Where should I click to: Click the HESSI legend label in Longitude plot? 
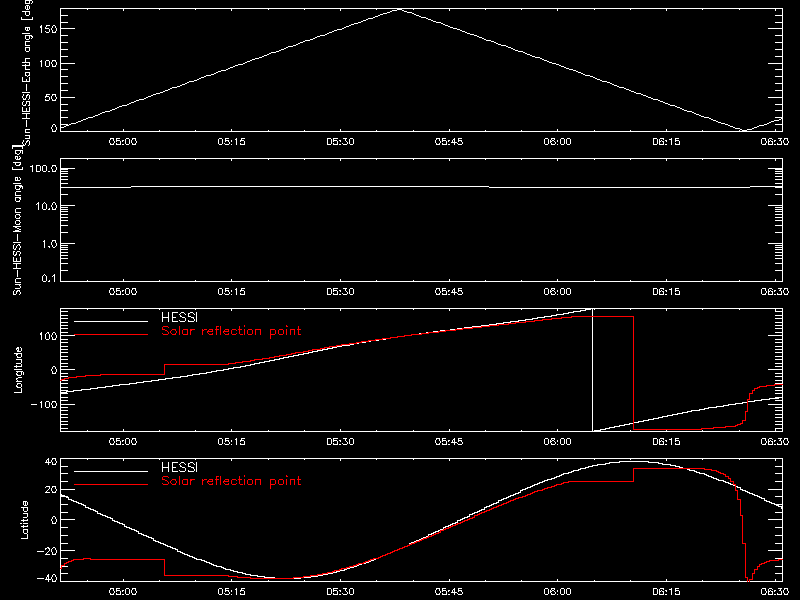click(179, 317)
